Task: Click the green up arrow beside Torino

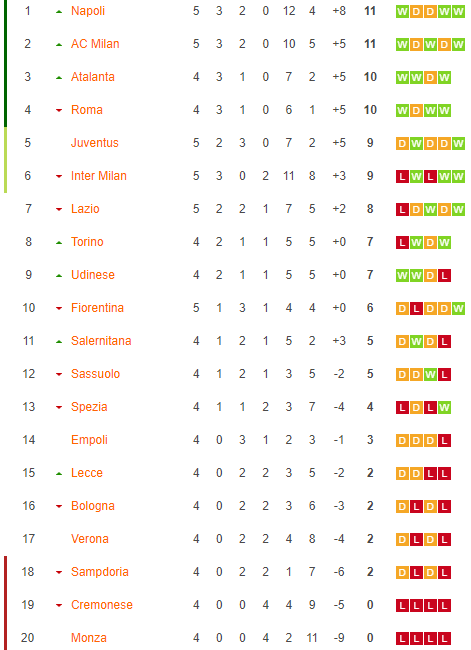Action: pos(59,243)
